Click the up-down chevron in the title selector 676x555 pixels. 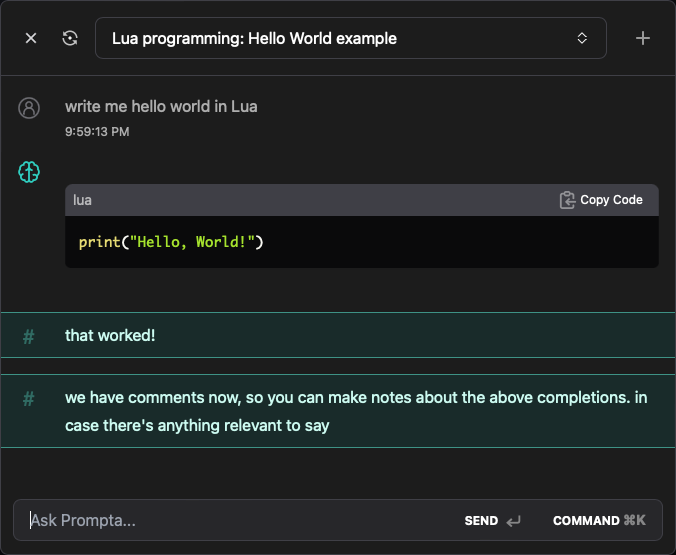click(582, 38)
